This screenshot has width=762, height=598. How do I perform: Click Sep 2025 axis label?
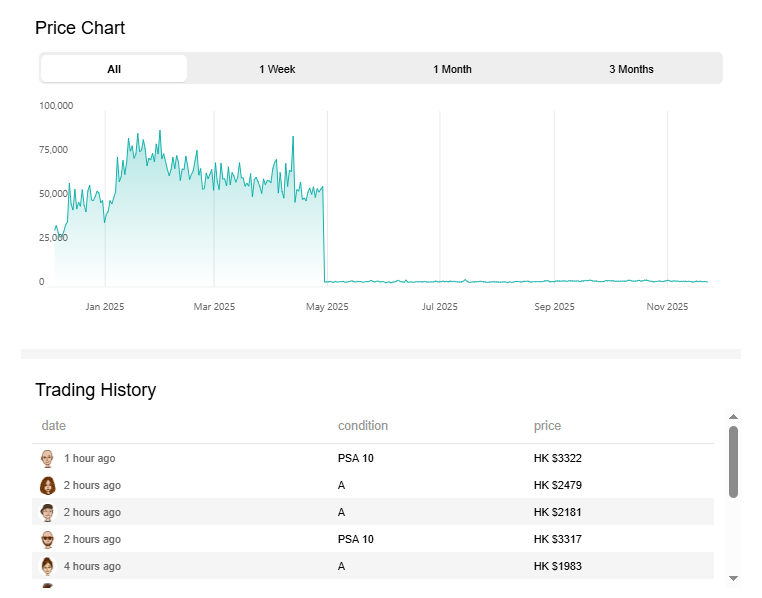(x=554, y=307)
